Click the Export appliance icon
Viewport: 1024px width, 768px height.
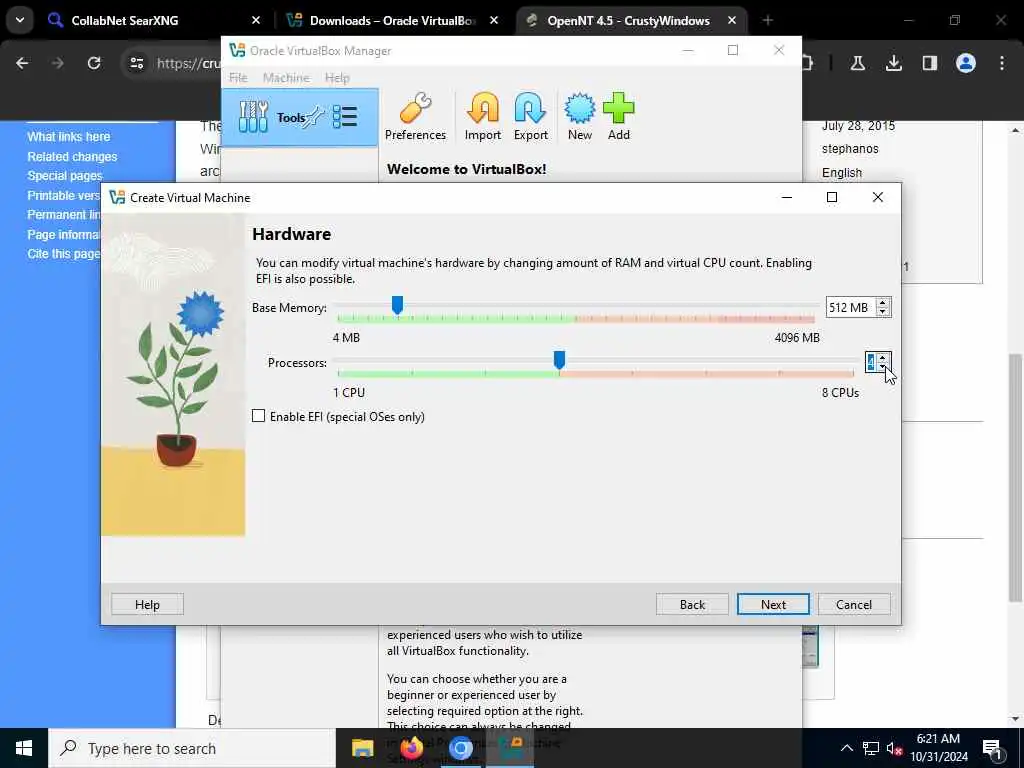[x=530, y=117]
